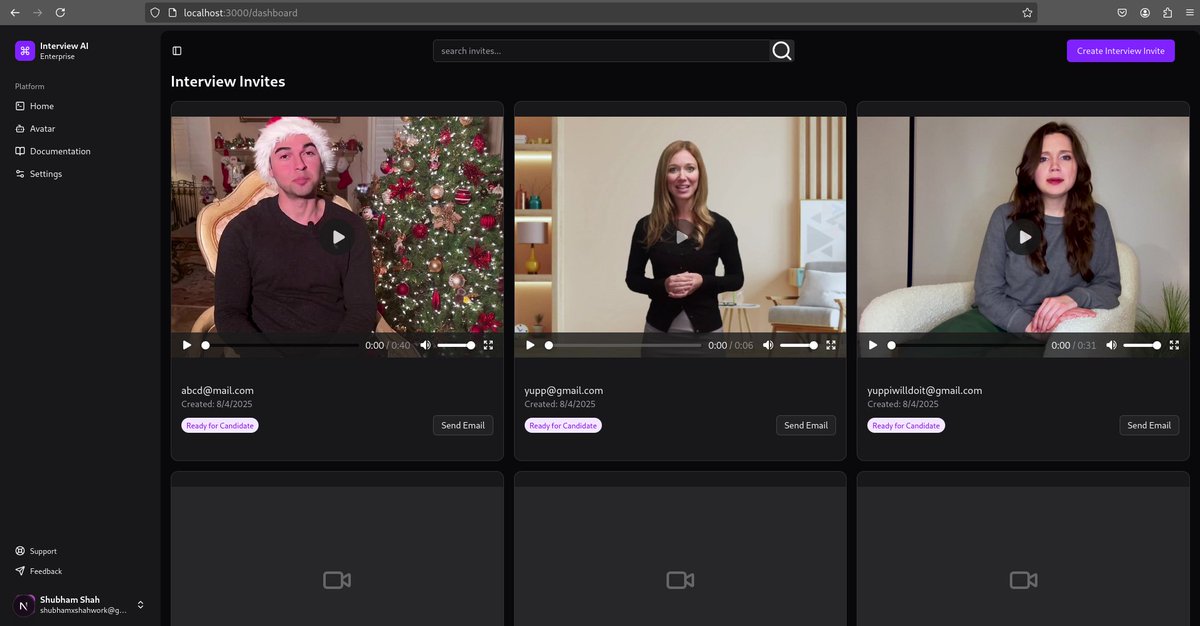Play the yupp@gmail.com video via center overlay
1200x626 pixels.
pos(681,237)
